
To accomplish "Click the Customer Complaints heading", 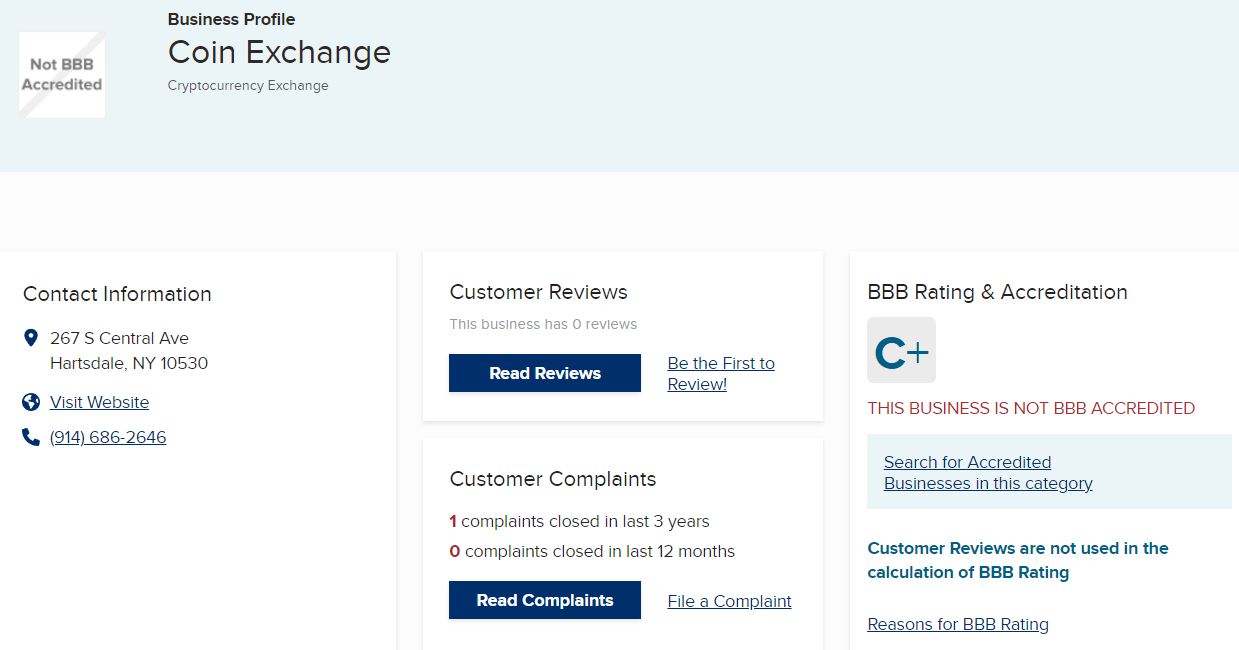I will [x=553, y=479].
